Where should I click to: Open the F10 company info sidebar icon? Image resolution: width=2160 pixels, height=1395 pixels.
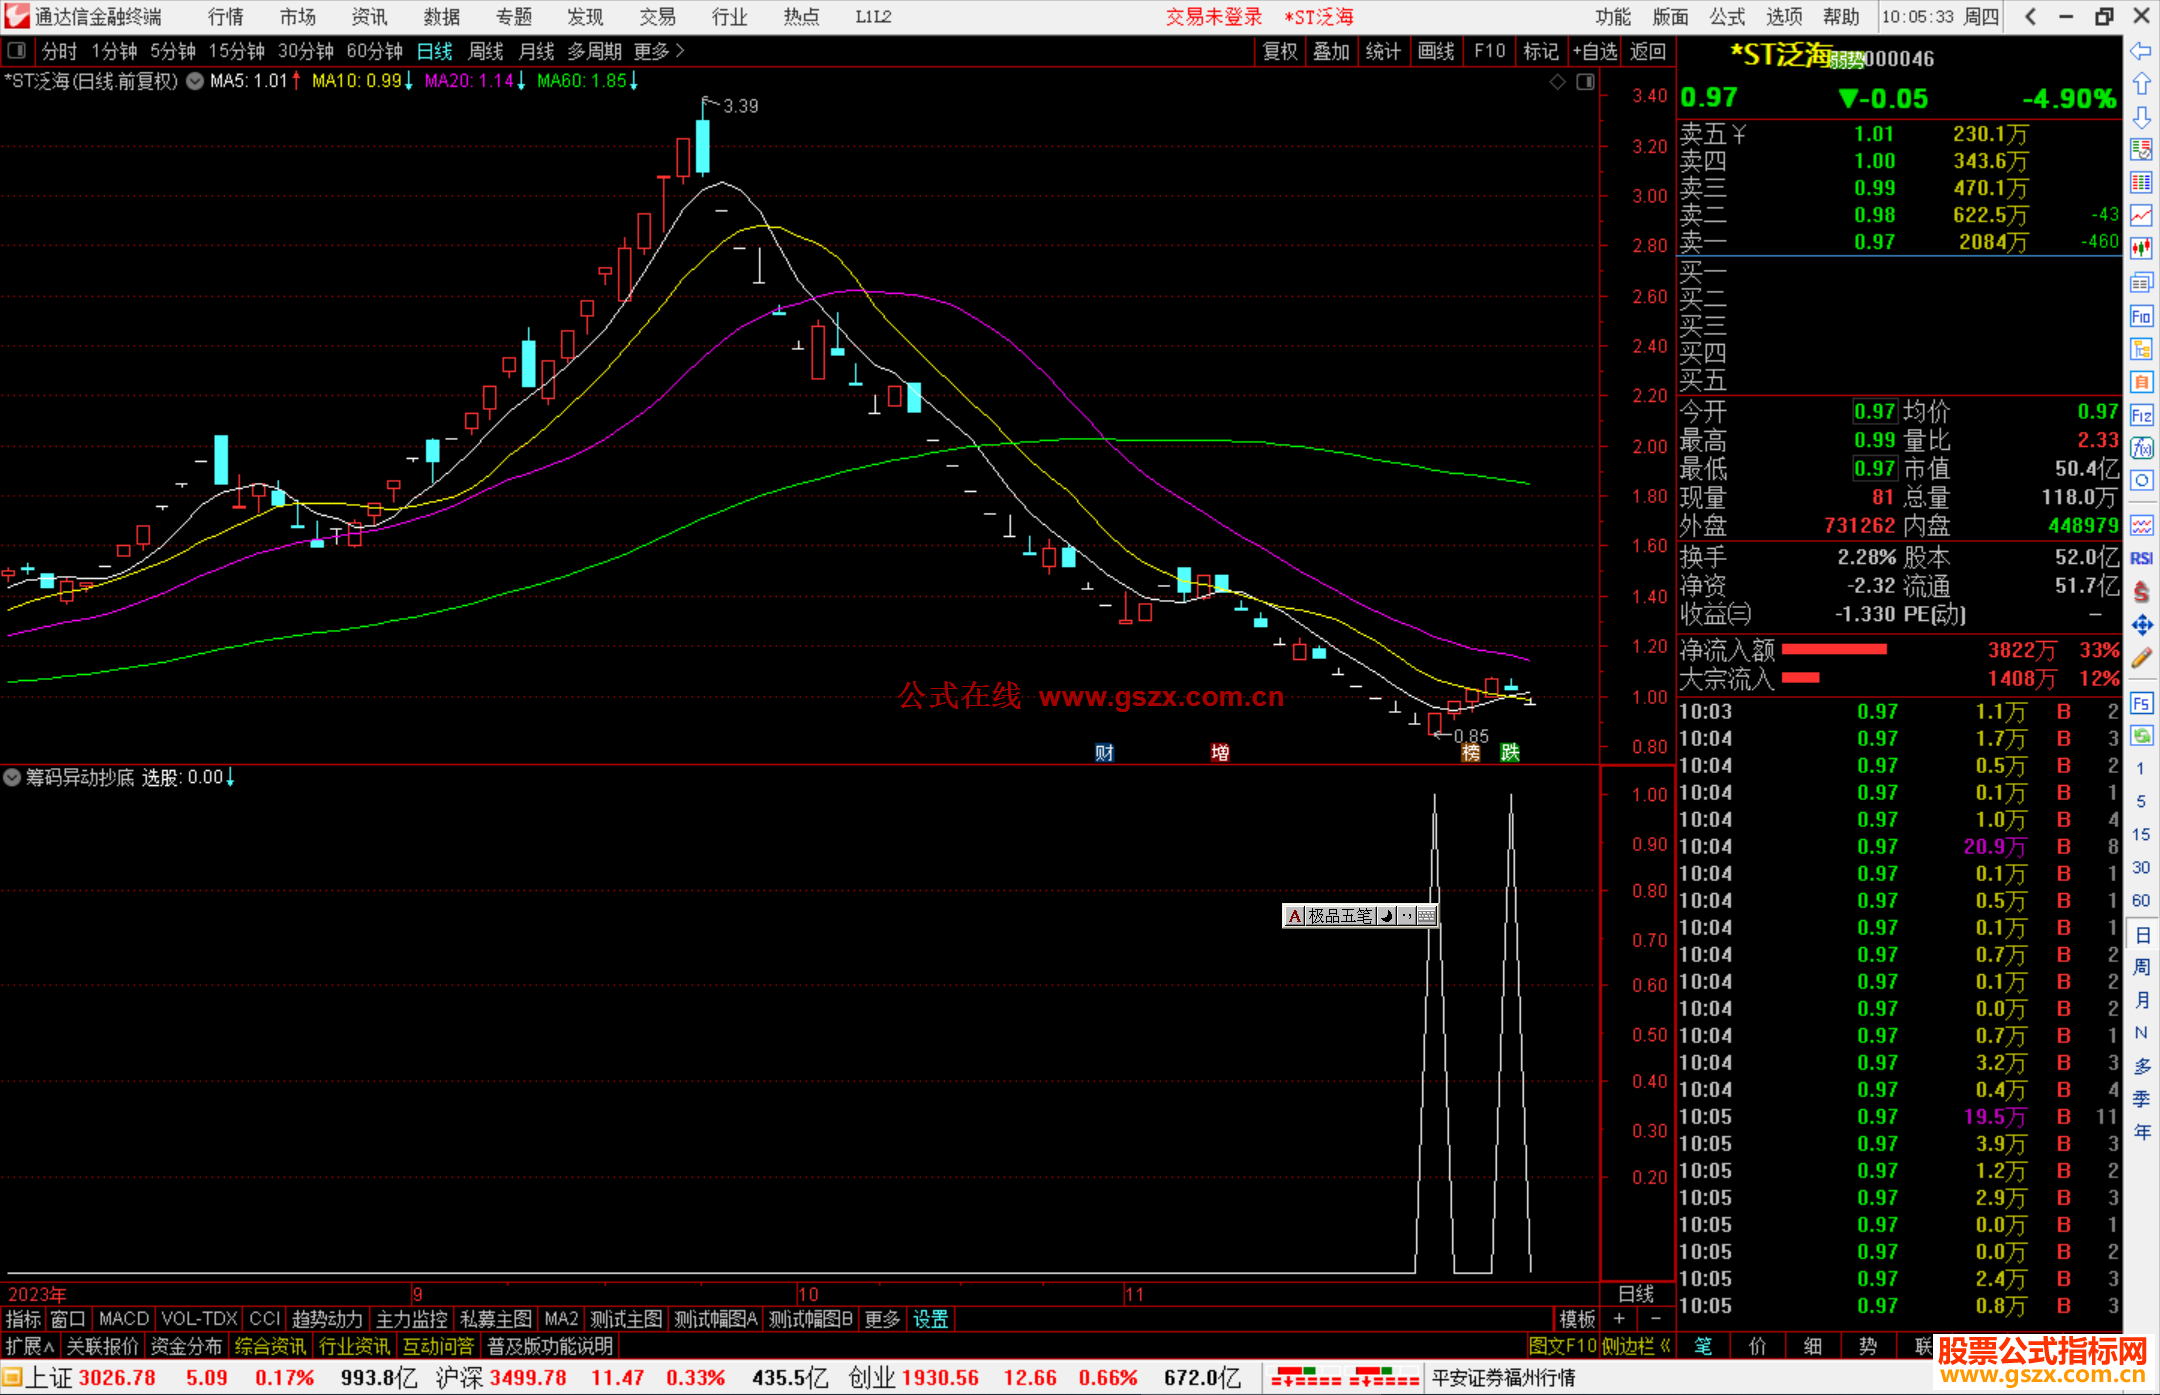2141,317
